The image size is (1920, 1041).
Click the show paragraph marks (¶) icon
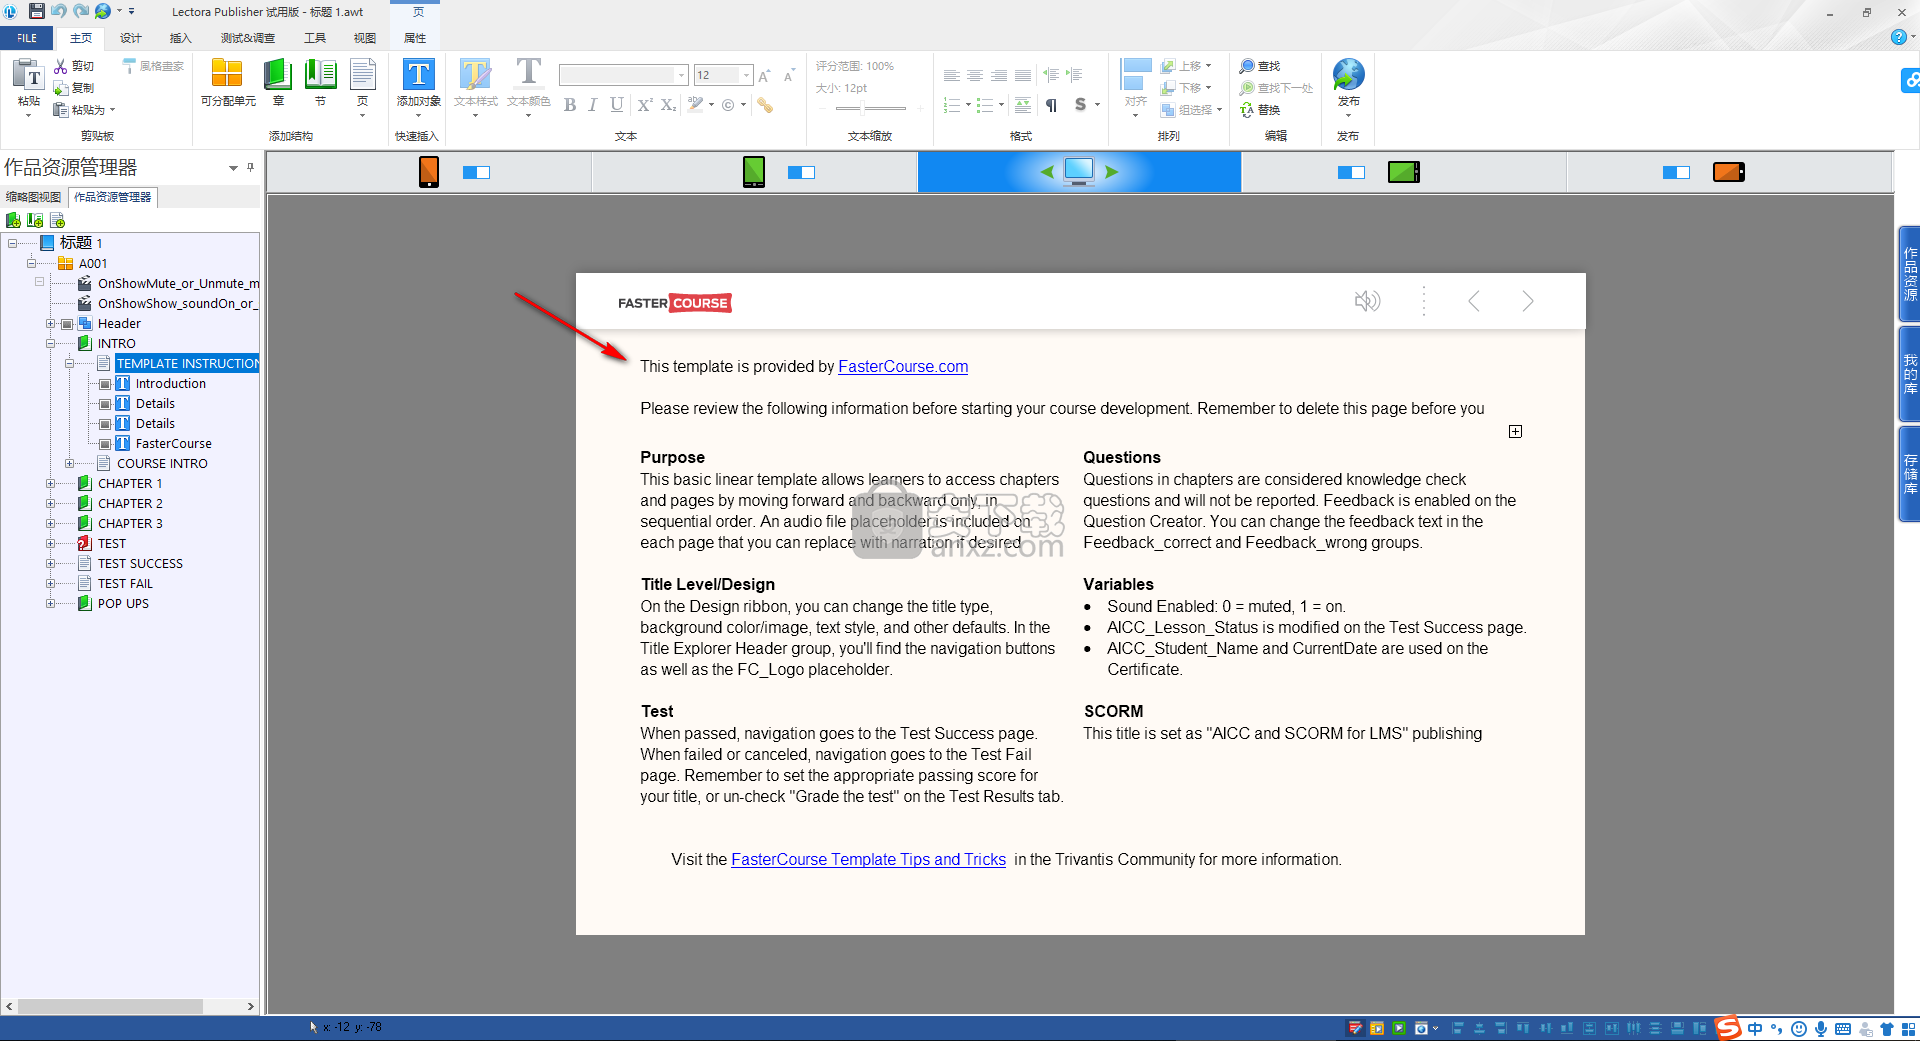(1052, 105)
